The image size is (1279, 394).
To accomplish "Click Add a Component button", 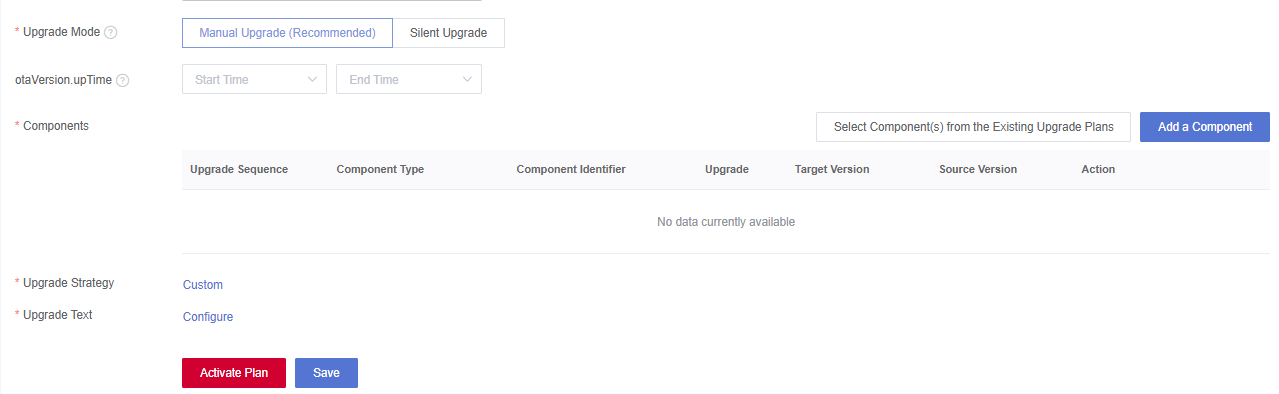I will (1205, 127).
